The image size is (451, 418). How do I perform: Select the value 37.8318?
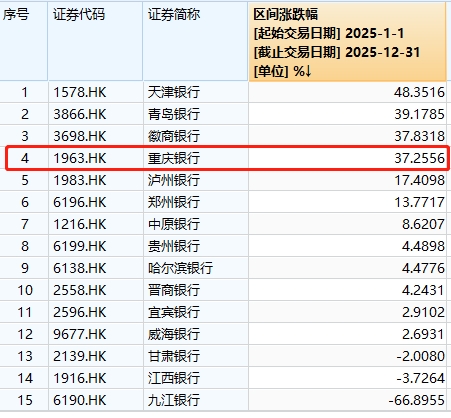[x=419, y=136]
